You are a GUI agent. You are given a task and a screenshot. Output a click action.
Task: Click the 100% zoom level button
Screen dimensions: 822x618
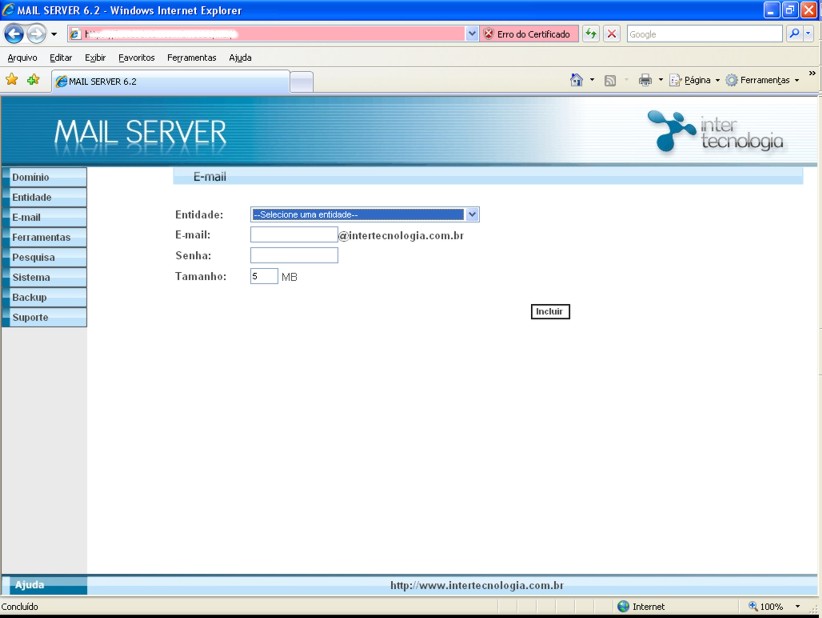pos(766,606)
